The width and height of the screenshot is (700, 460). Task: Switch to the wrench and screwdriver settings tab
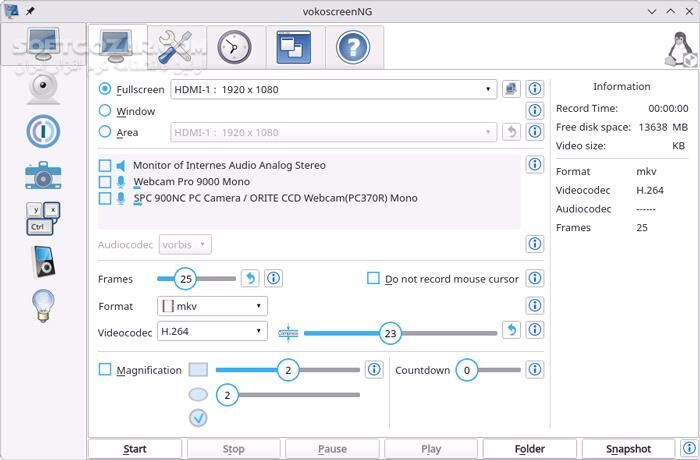177,46
